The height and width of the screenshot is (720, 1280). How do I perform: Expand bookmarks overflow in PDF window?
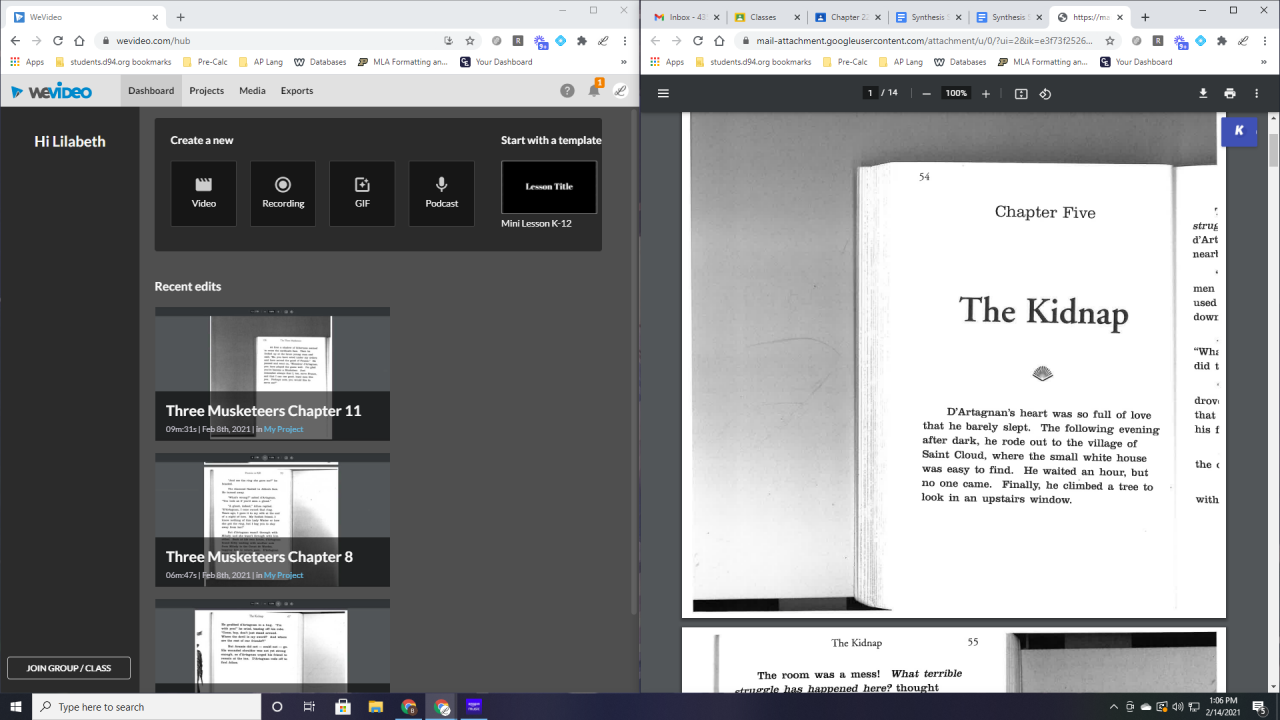click(1264, 62)
